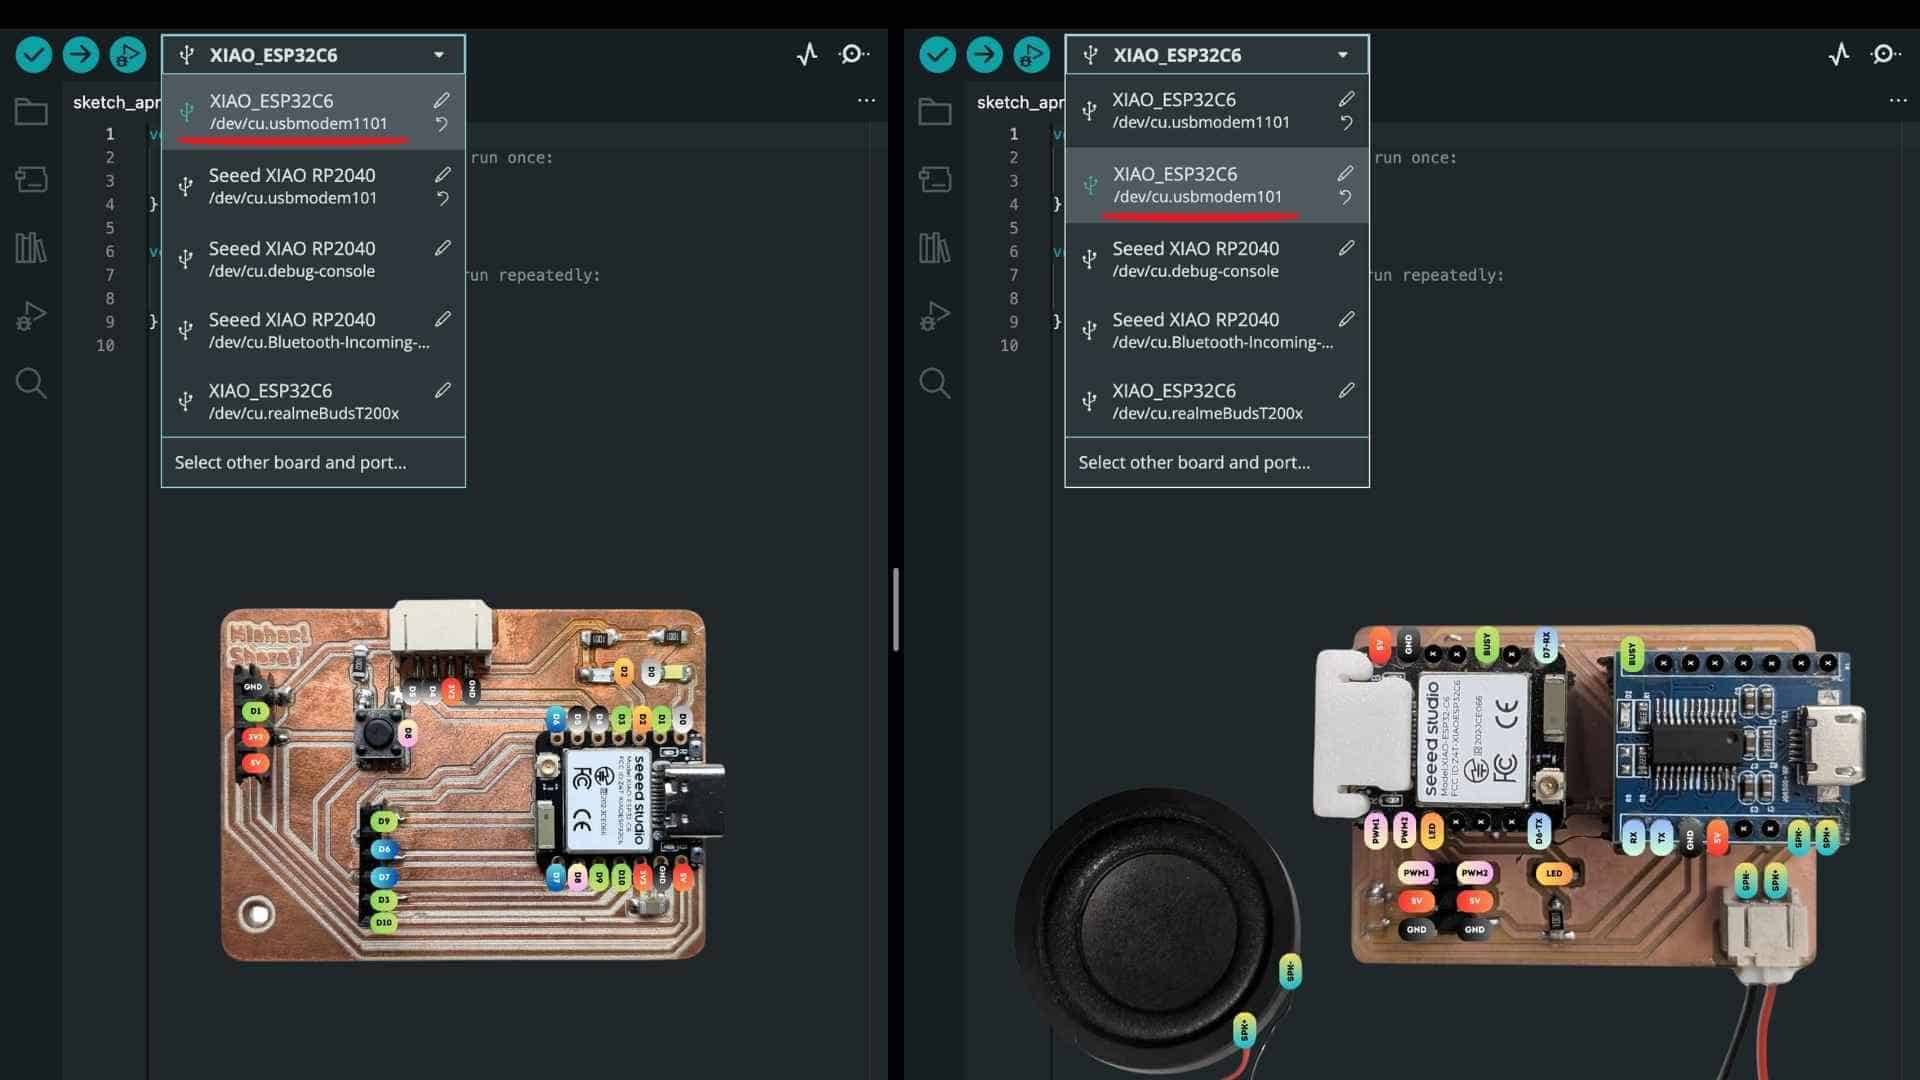This screenshot has height=1080, width=1920.
Task: Open Serial Monitor in right window
Action: 1885,54
